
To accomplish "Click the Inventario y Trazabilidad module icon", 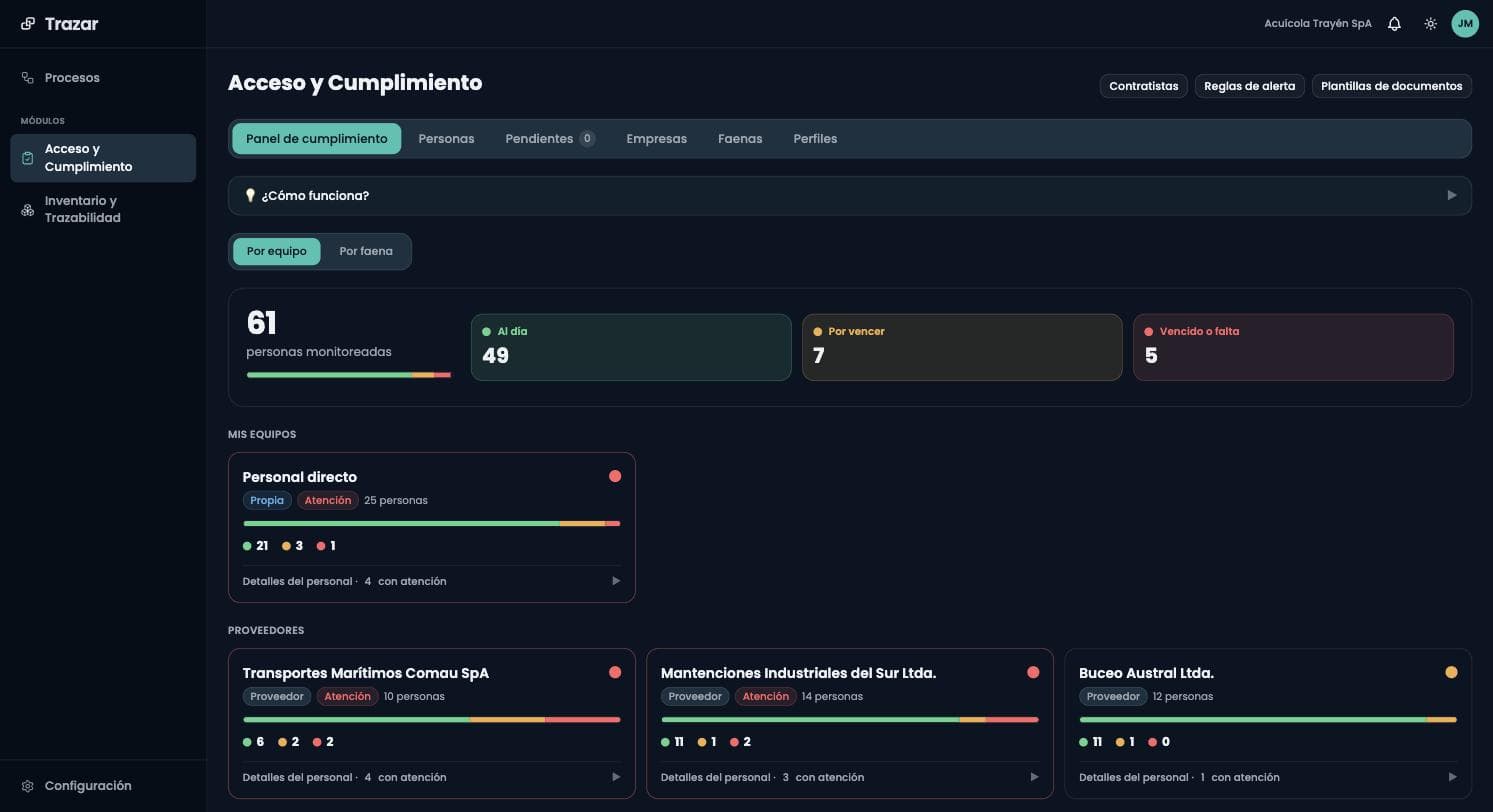I will point(28,210).
